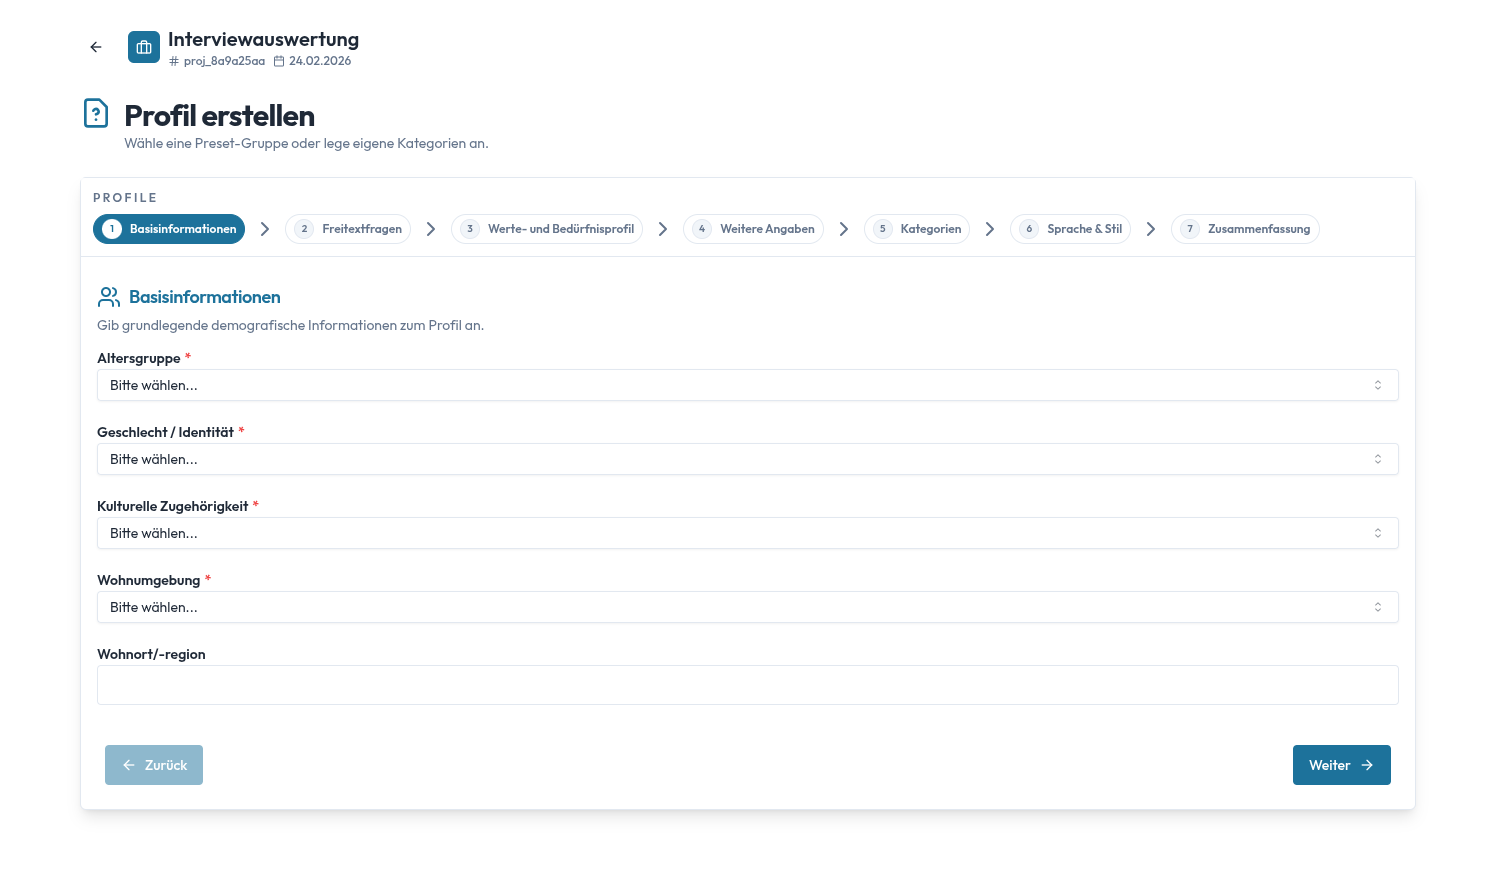1489x893 pixels.
Task: Click the back arrow icon at top
Action: pos(96,47)
